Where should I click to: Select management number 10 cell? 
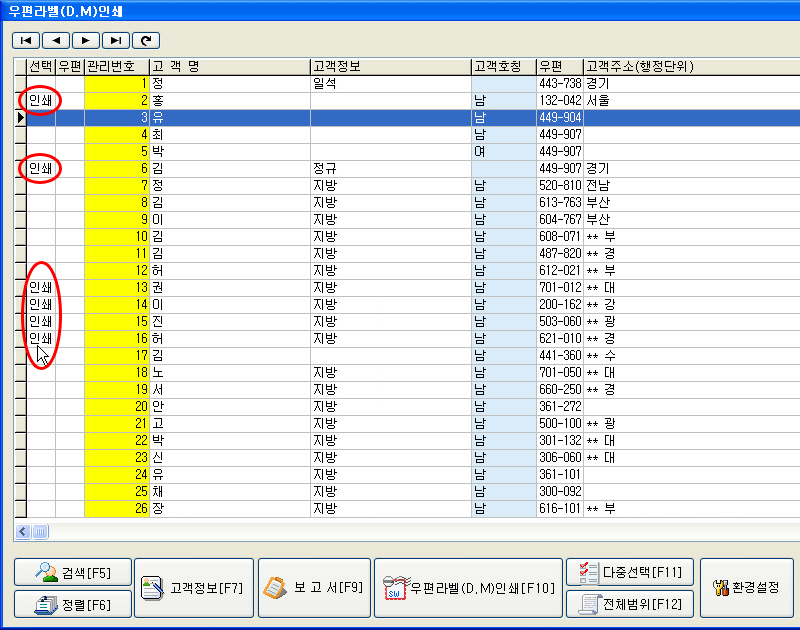[x=117, y=237]
